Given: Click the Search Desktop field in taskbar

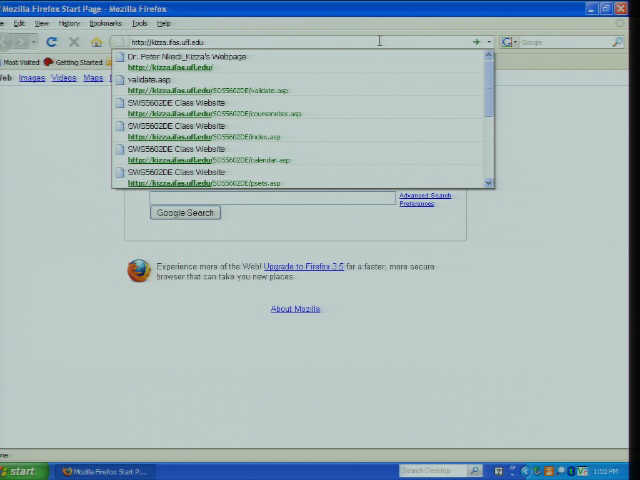Looking at the screenshot, I should point(433,471).
